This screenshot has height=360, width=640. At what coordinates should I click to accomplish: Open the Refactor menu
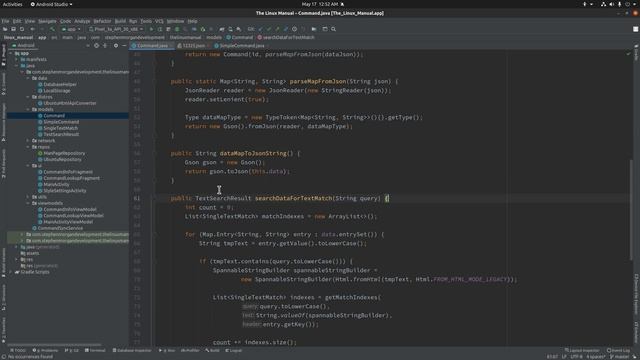[102, 21]
